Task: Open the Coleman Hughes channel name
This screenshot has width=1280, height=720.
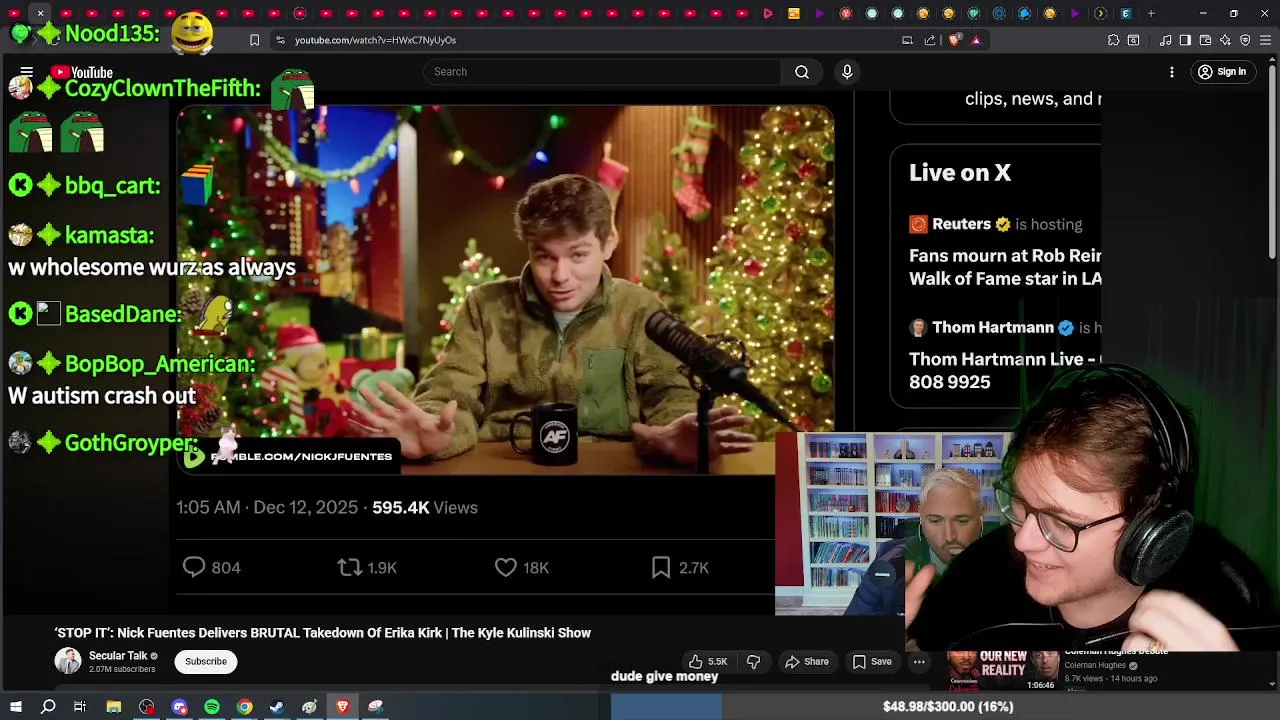Action: pos(1095,665)
